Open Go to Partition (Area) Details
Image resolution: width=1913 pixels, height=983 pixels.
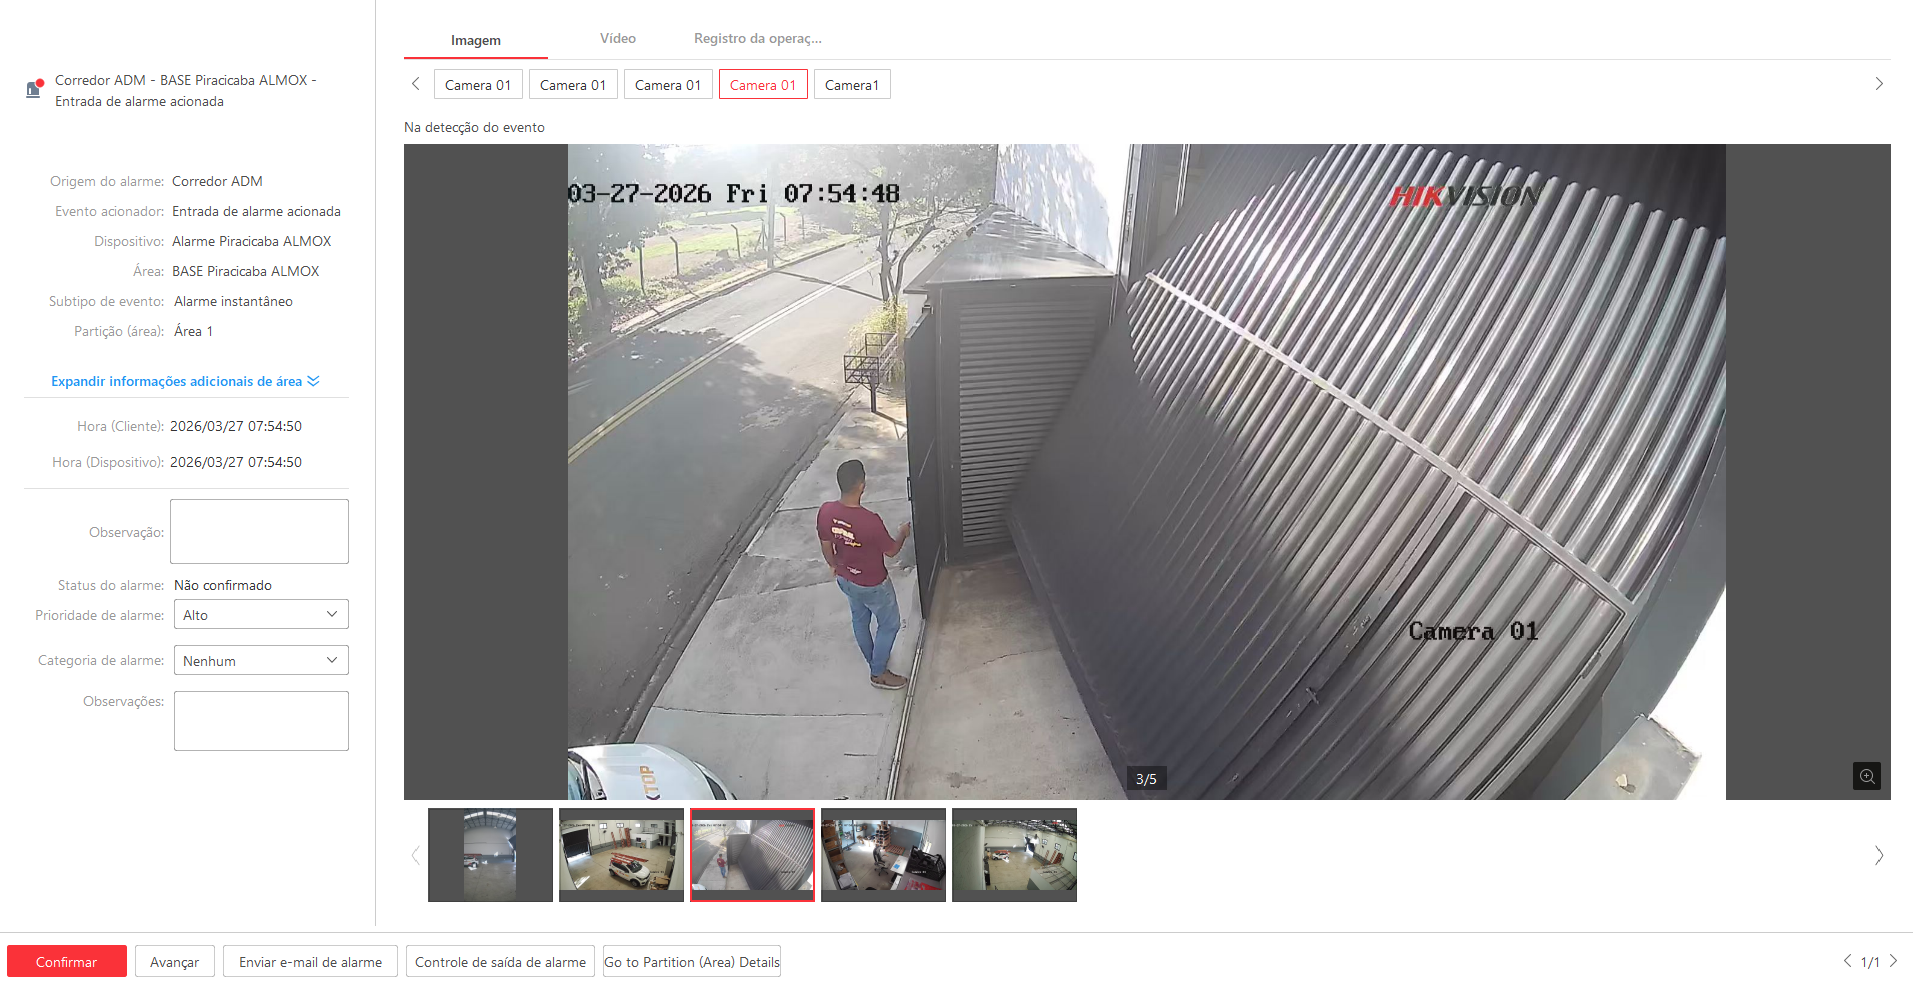coord(691,962)
